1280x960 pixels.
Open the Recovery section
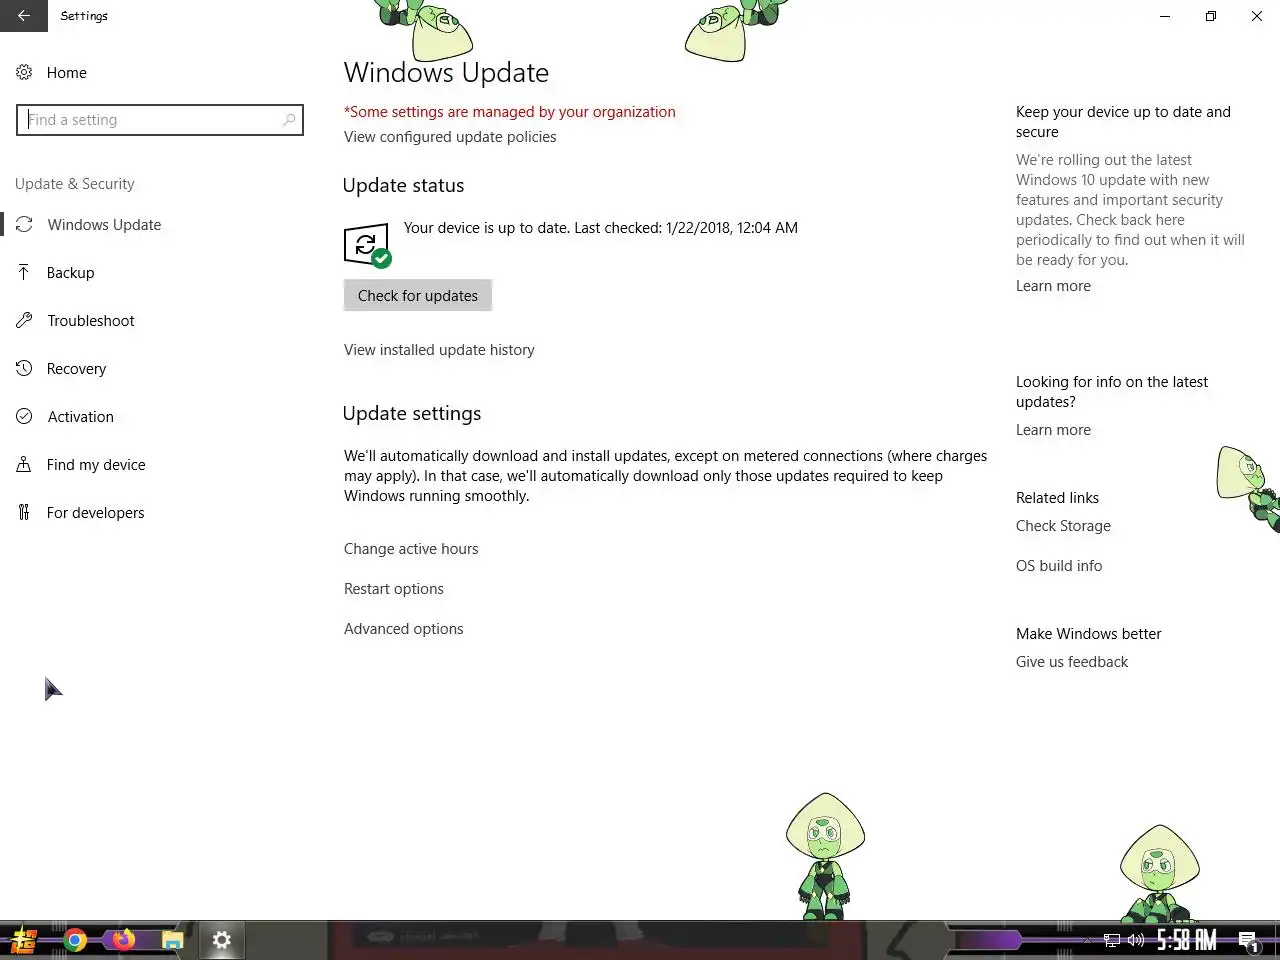[x=76, y=369]
